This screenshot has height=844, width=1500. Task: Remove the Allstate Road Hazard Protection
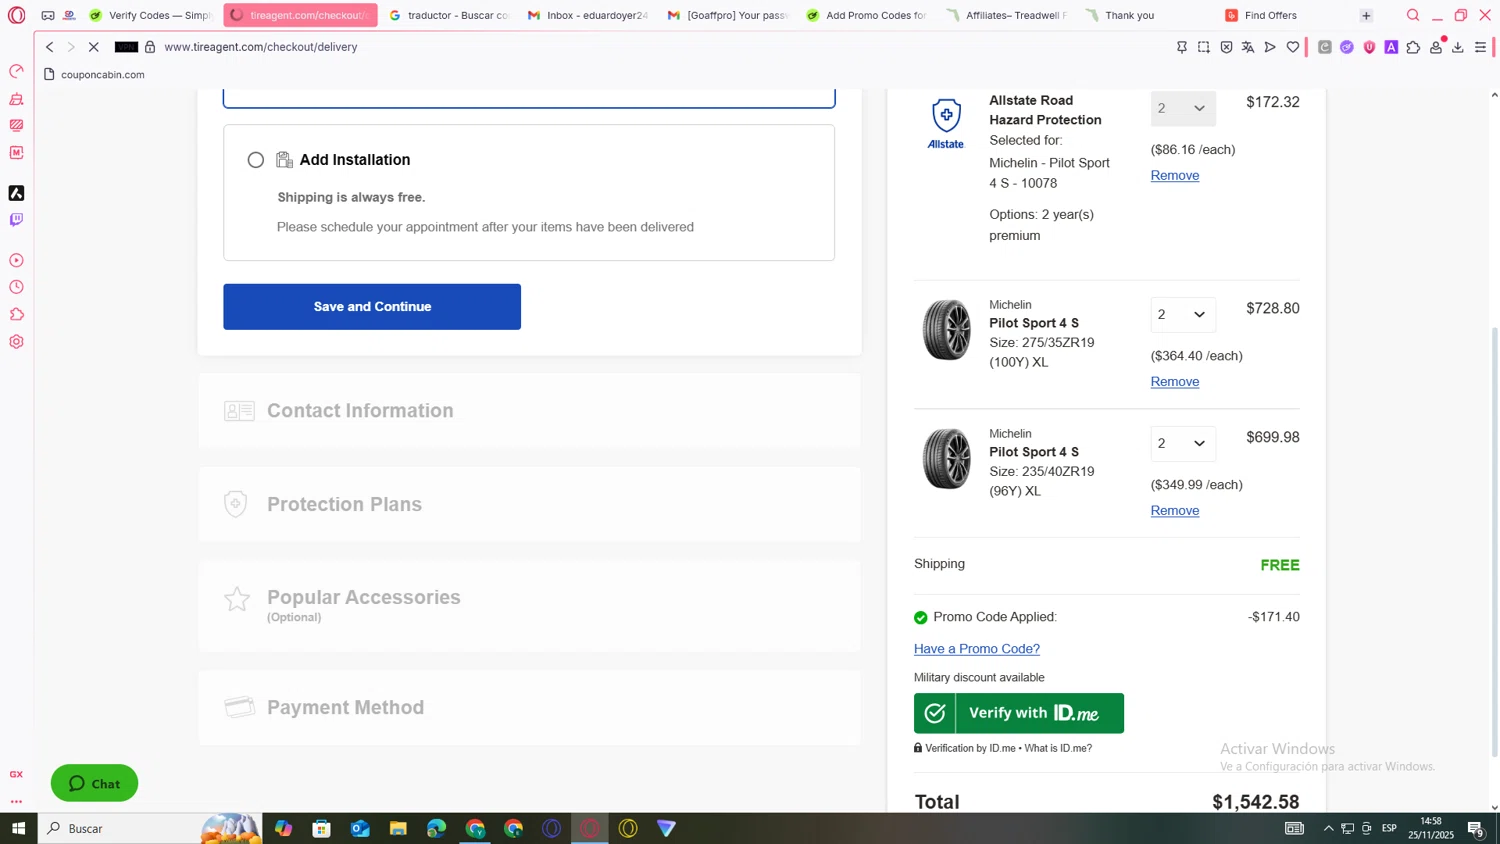(1174, 176)
